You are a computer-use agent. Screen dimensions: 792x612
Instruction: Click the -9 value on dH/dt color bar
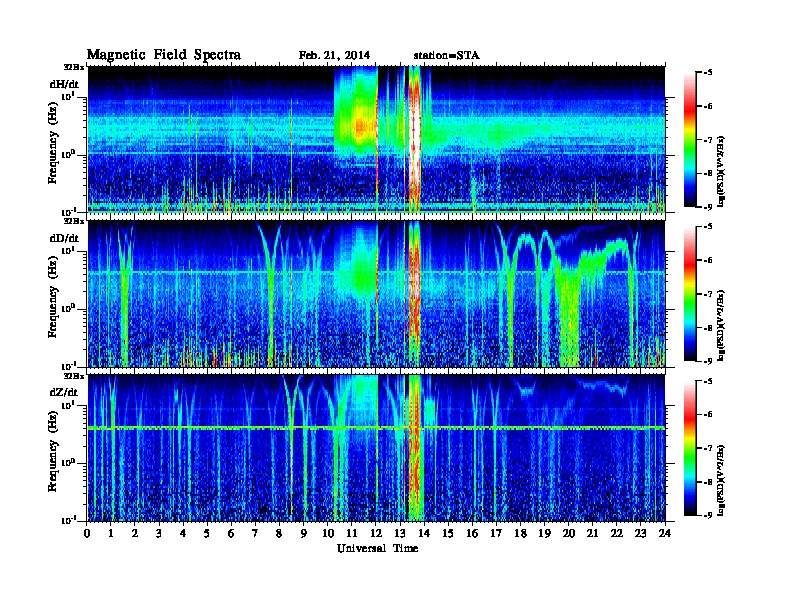[x=708, y=207]
